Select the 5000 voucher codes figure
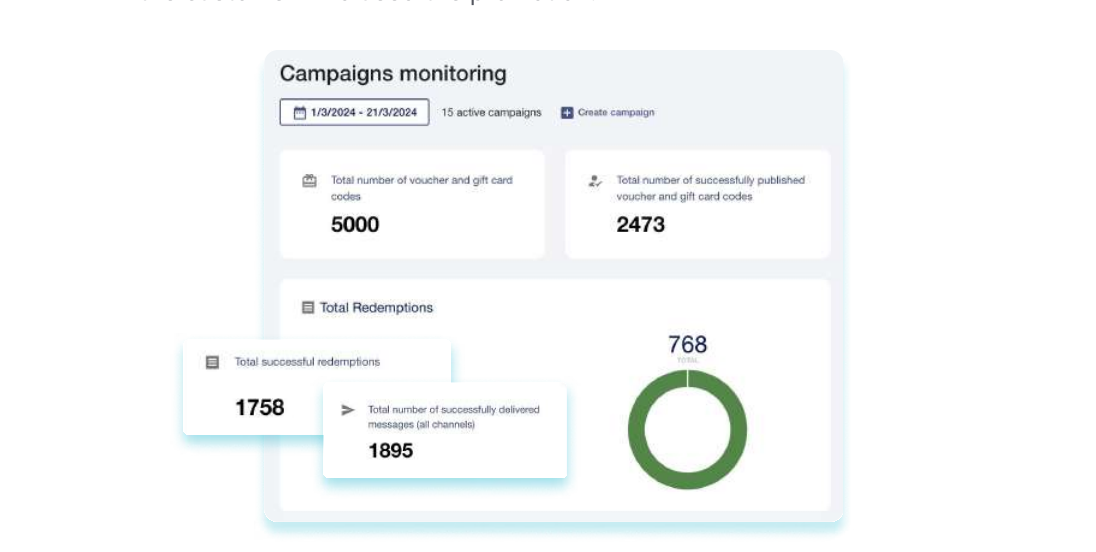 pyautogui.click(x=355, y=225)
